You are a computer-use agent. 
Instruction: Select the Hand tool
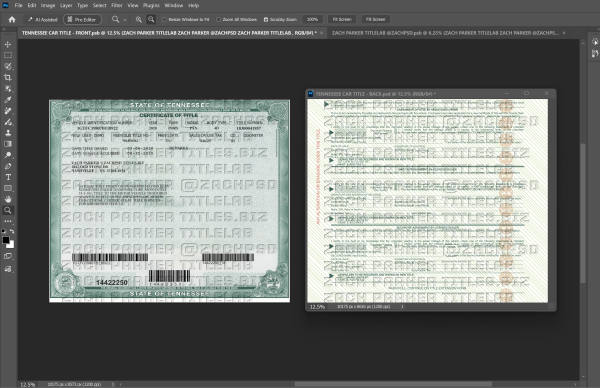(8, 199)
